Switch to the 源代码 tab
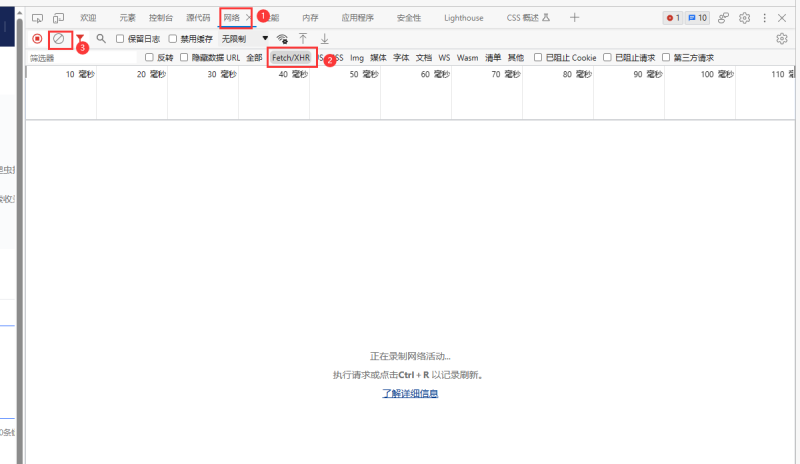The height and width of the screenshot is (464, 800). [198, 18]
